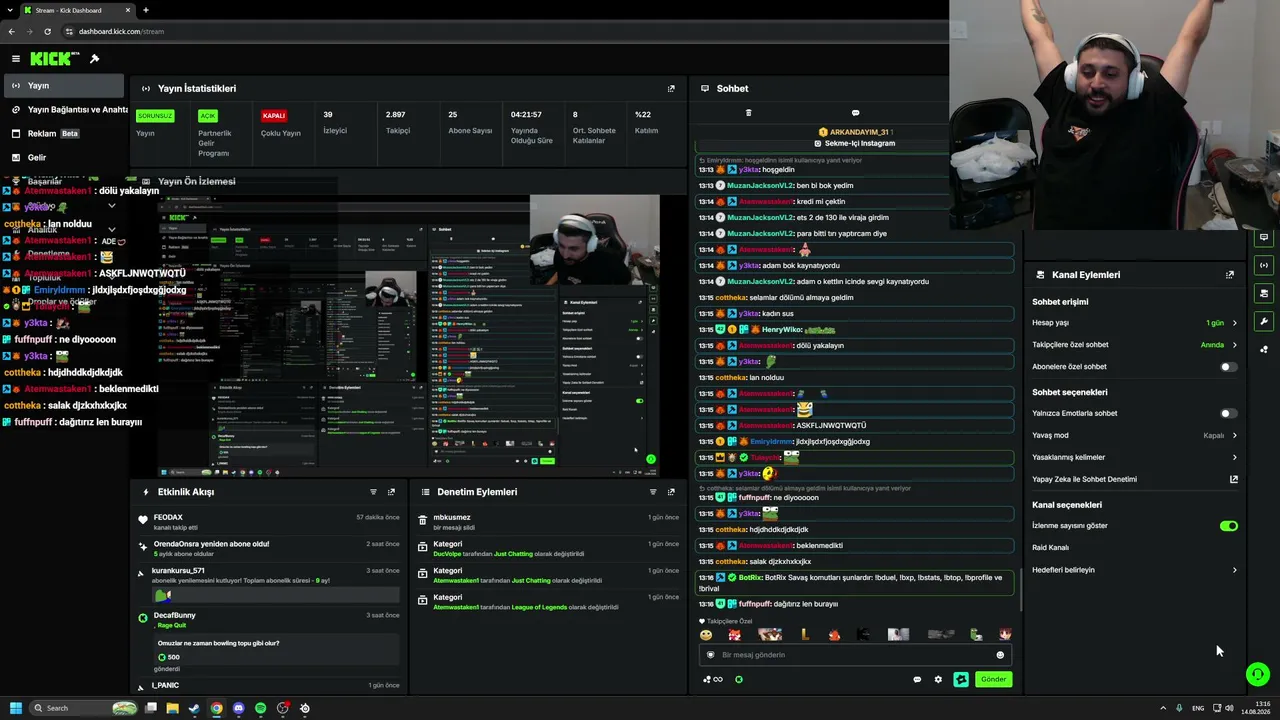The width and height of the screenshot is (1280, 720).
Task: Click the speech bubble icon atop the chat
Action: (855, 113)
